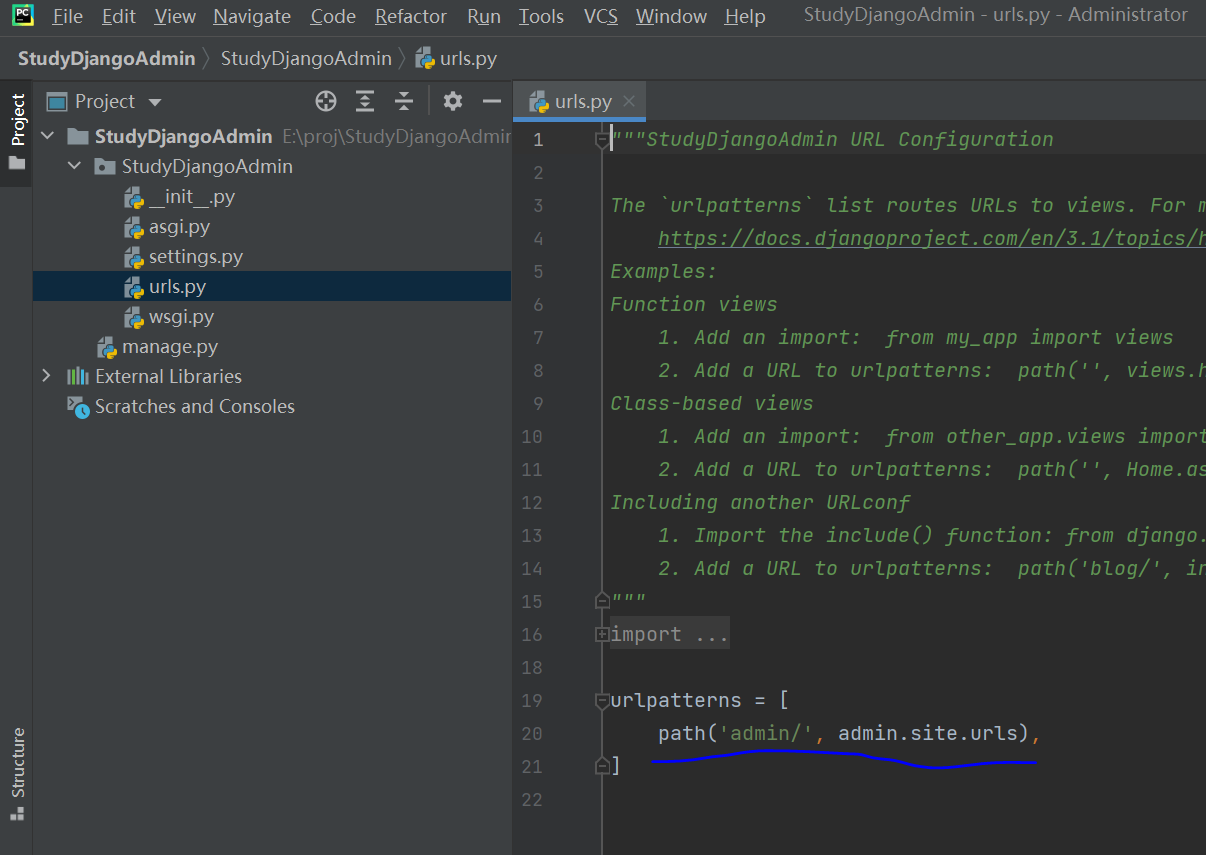The width and height of the screenshot is (1206, 855).
Task: Open the View menu
Action: pyautogui.click(x=176, y=16)
